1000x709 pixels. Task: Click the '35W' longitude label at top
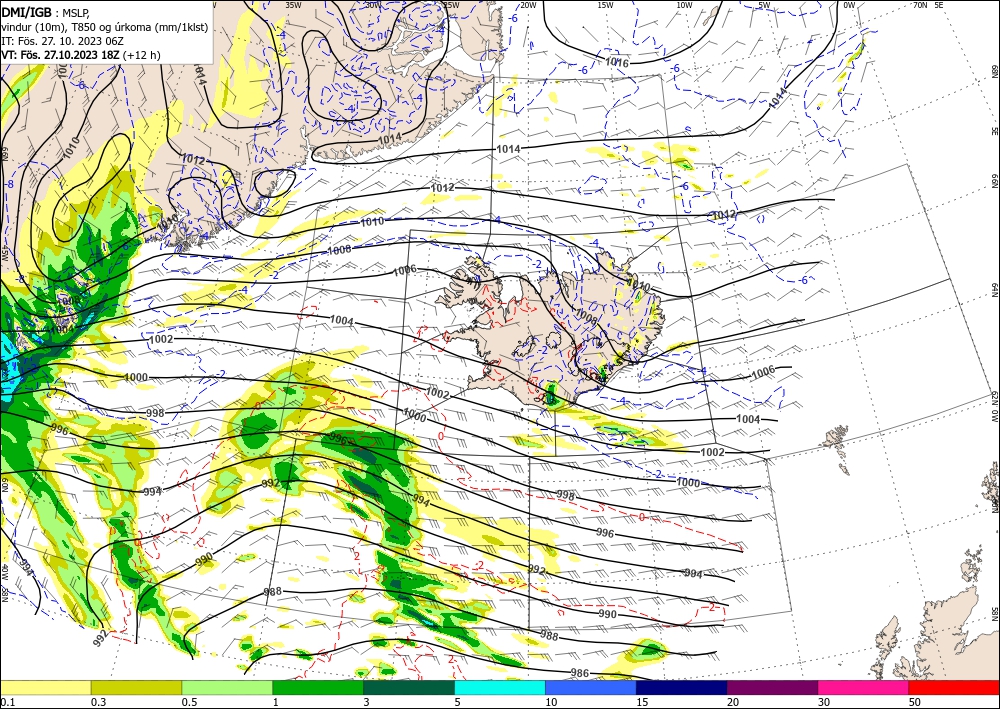[293, 5]
